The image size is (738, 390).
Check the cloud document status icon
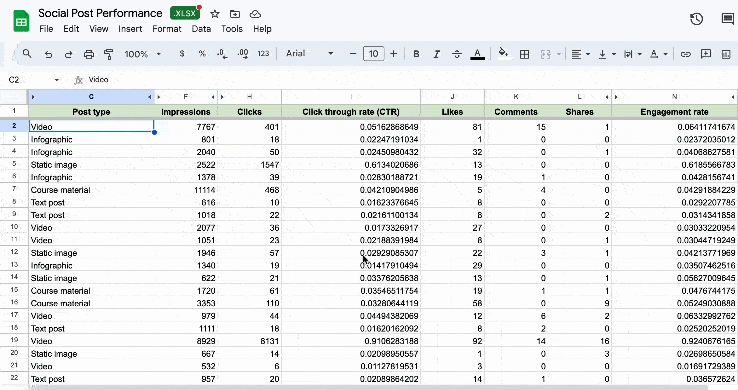pyautogui.click(x=255, y=14)
